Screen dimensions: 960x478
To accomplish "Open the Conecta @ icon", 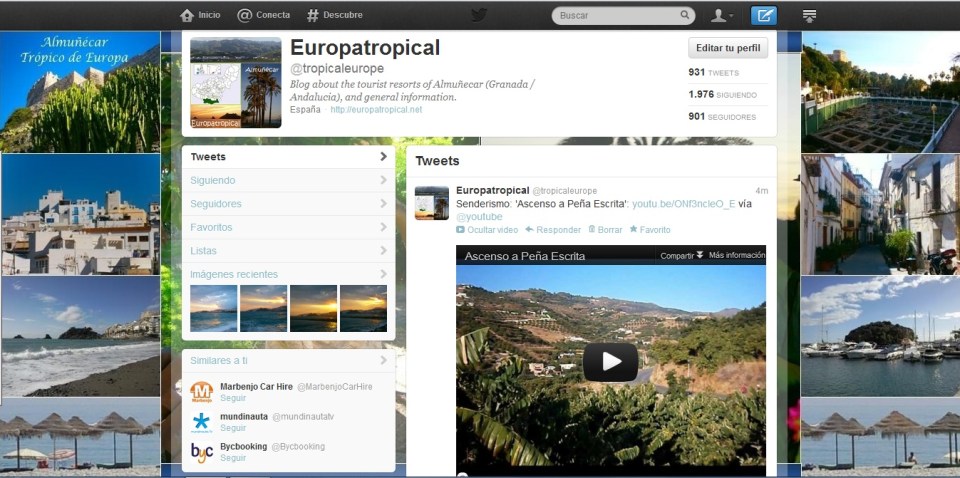I will [245, 15].
